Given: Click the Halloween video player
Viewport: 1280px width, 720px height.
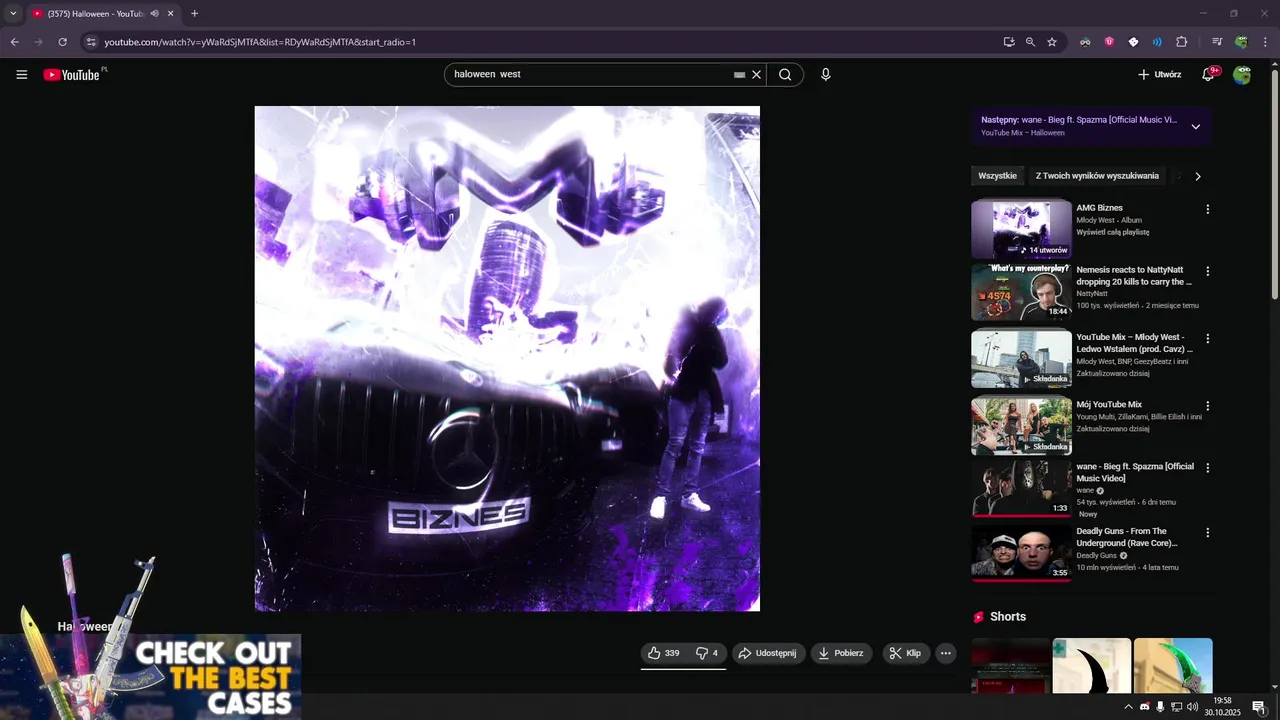Looking at the screenshot, I should click(x=507, y=358).
